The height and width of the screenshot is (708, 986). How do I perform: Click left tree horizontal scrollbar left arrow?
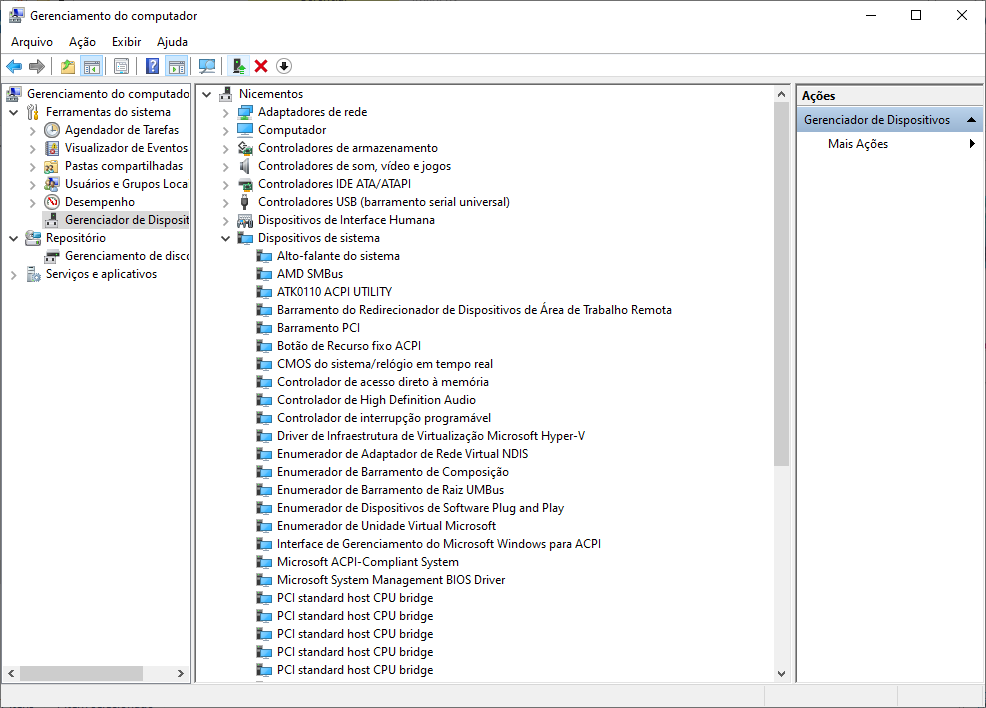point(11,673)
